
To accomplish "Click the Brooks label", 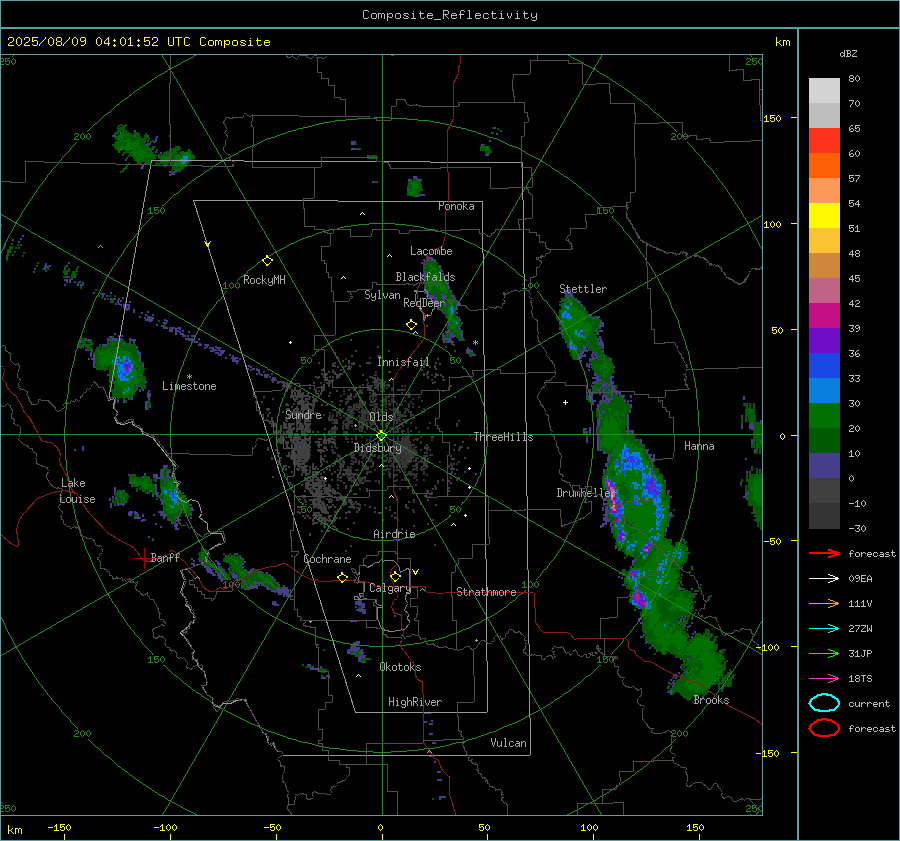I will point(711,700).
